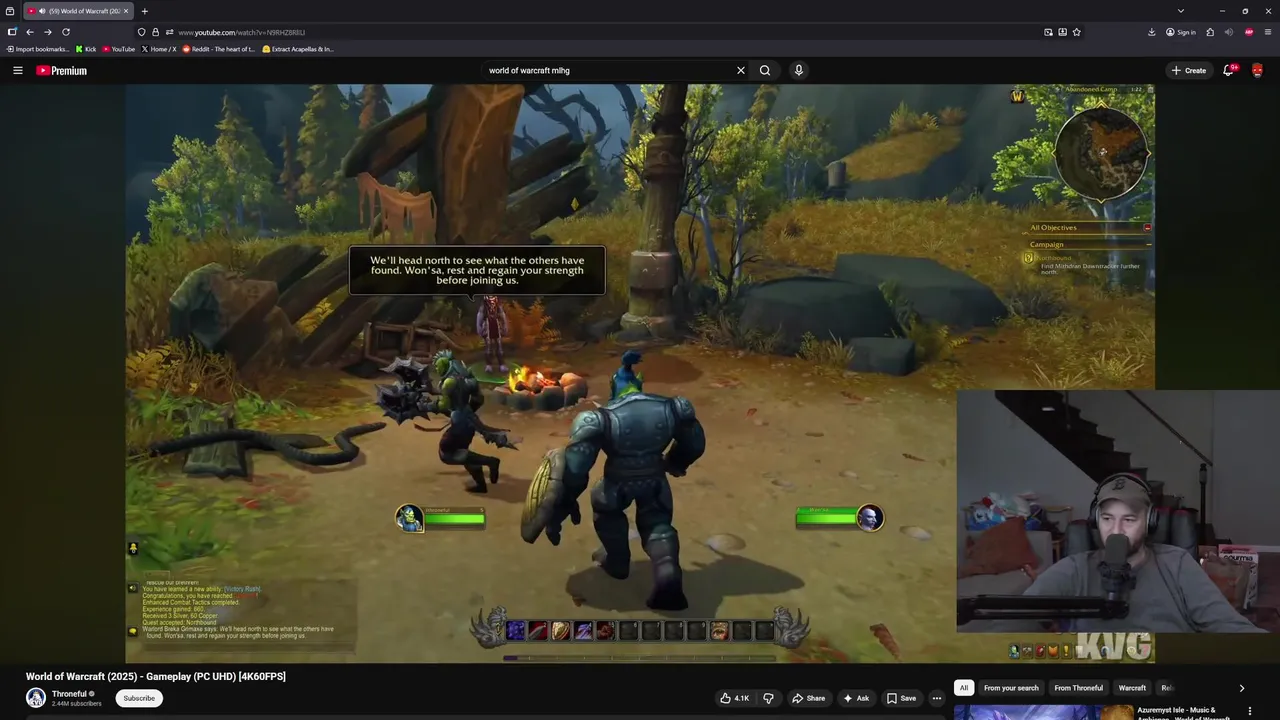Viewport: 1280px width, 720px height.
Task: Like the video with 4.1K thumbs up
Action: coord(734,698)
